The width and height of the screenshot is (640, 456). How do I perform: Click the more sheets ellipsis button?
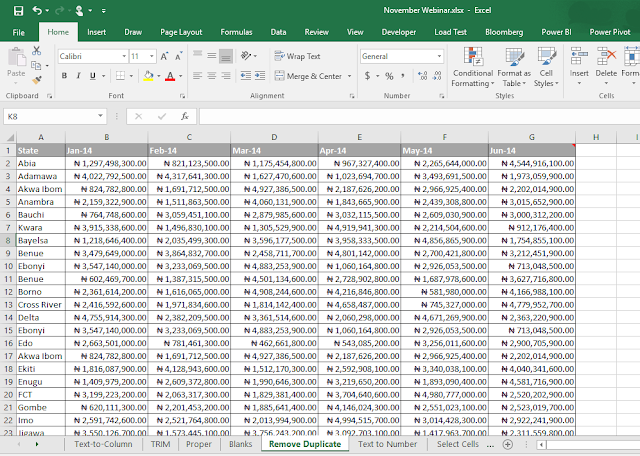490,444
